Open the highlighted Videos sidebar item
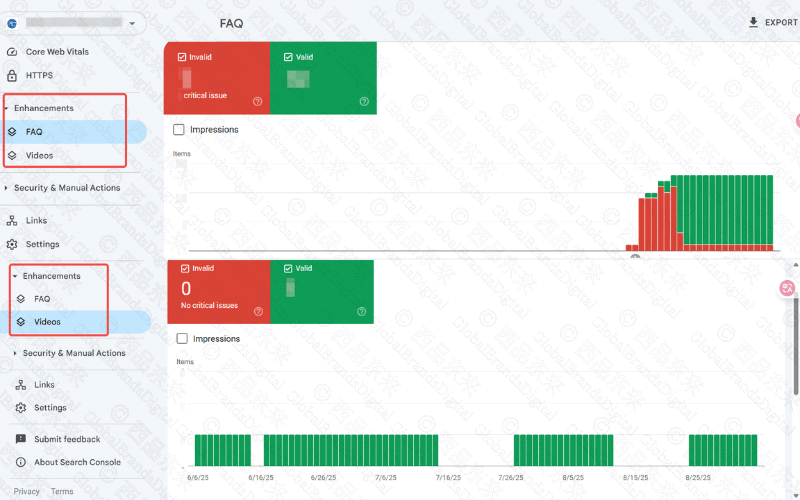 pos(47,322)
